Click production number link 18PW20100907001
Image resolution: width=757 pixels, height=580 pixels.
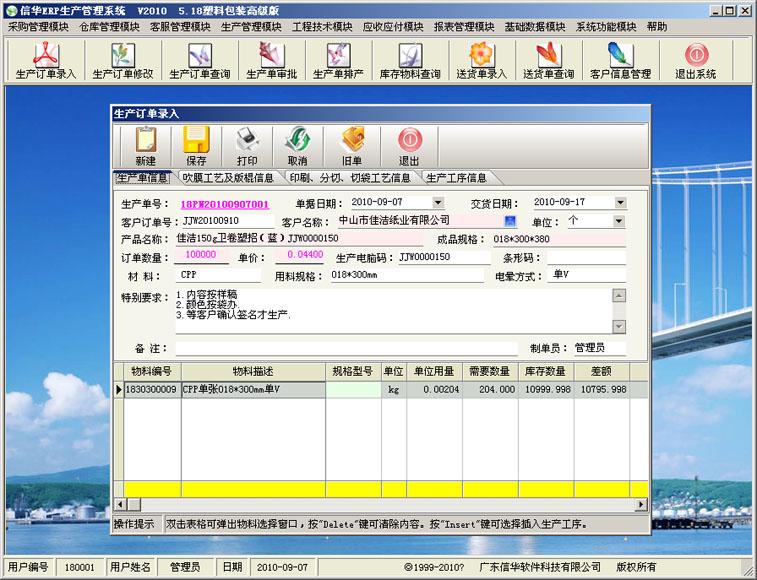point(225,204)
